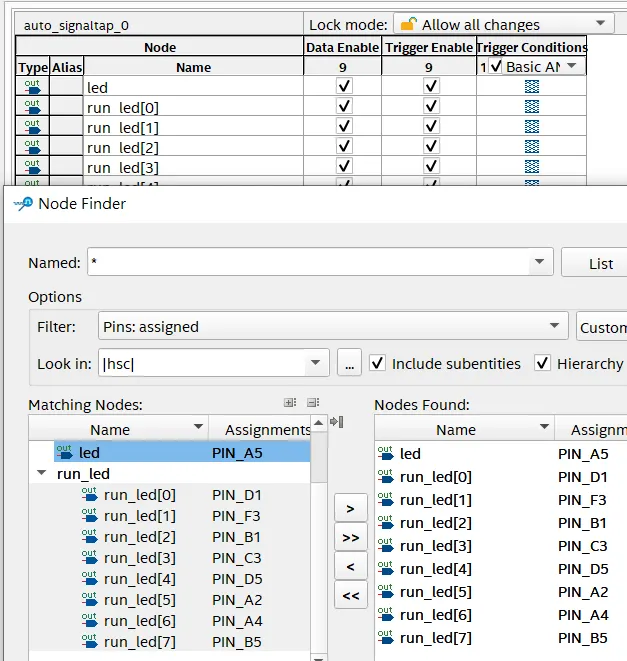The image size is (627, 661).
Task: Click the out pin icon of led in Matching Nodes
Action: point(65,452)
